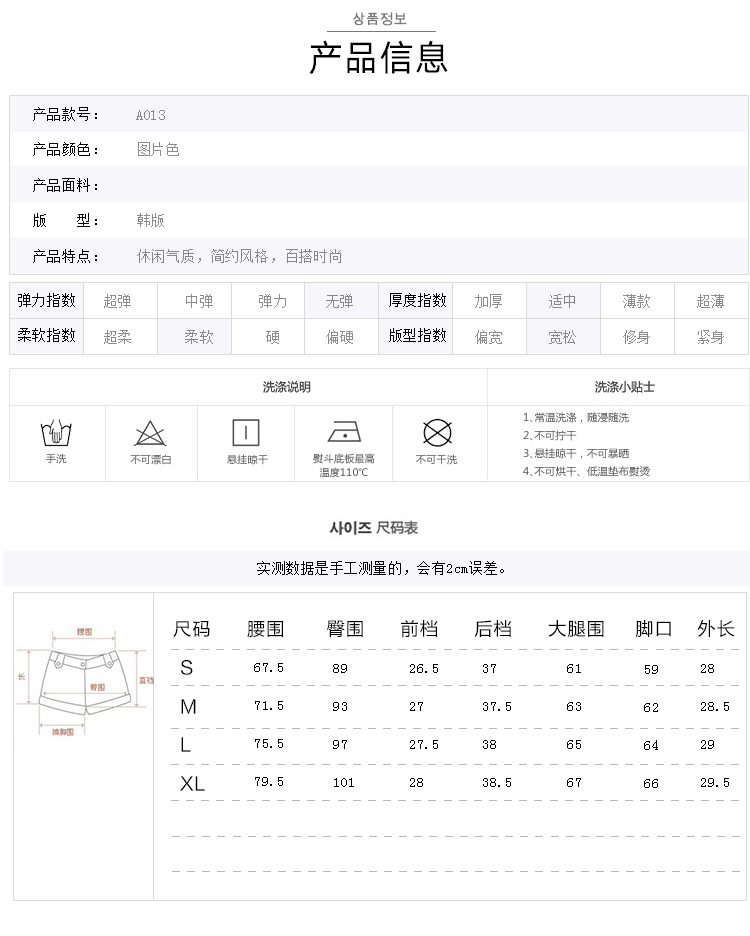Screen dimensions: 750x936
Task: Click leg opening 62 for size M
Action: pyautogui.click(x=651, y=708)
